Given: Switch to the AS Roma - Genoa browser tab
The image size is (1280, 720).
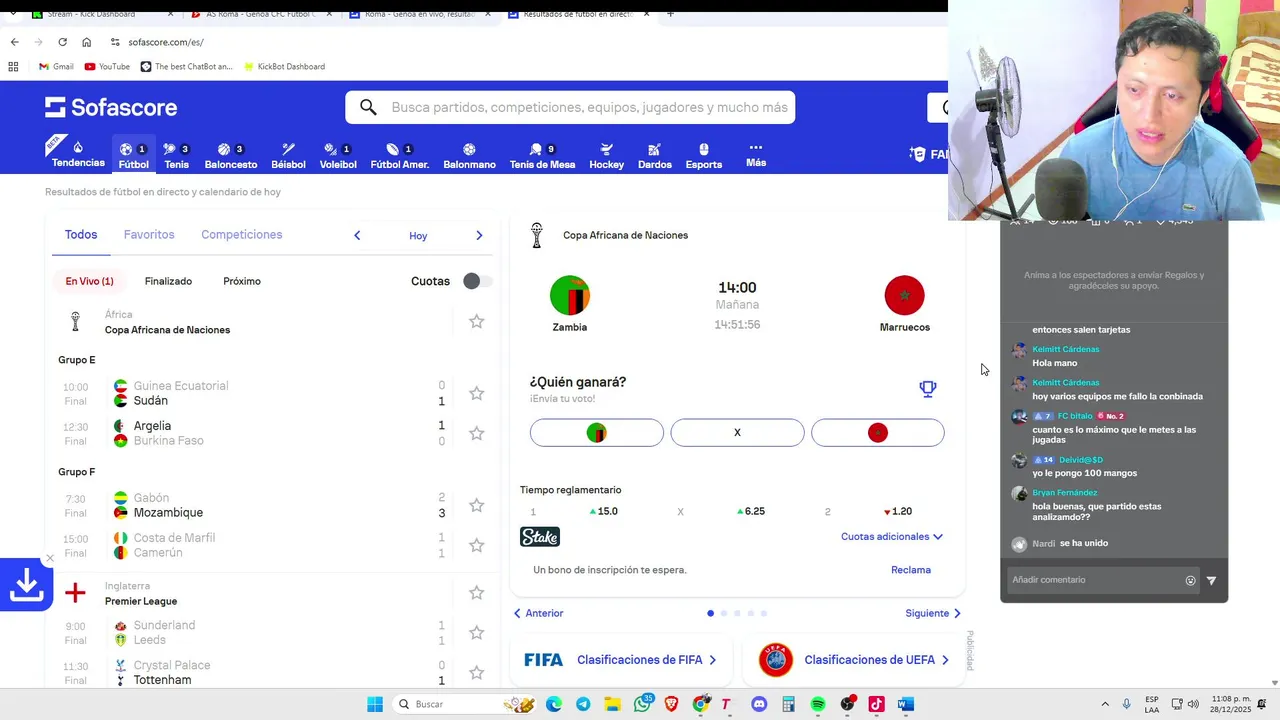Looking at the screenshot, I should click(x=260, y=14).
